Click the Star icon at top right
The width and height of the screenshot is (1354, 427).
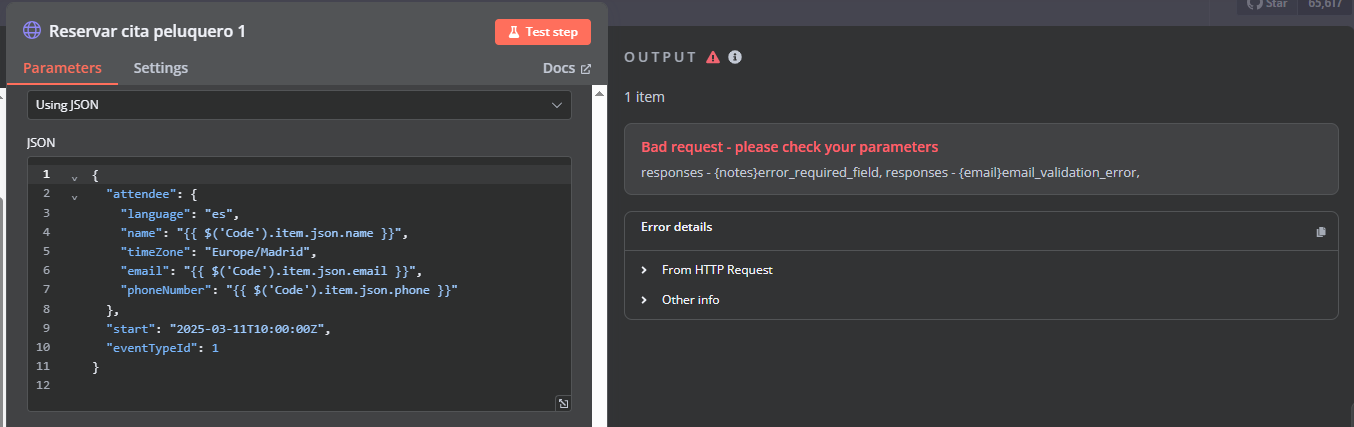[1253, 4]
